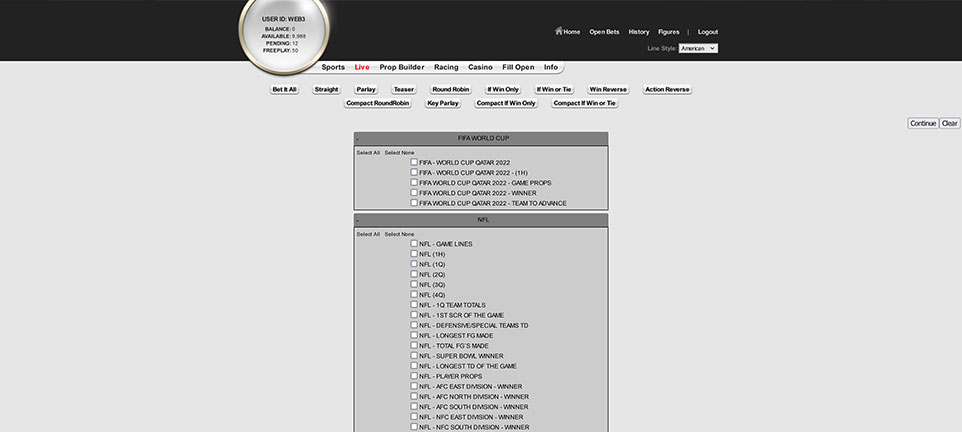Open the Open Bets page
The image size is (962, 432).
pyautogui.click(x=604, y=32)
